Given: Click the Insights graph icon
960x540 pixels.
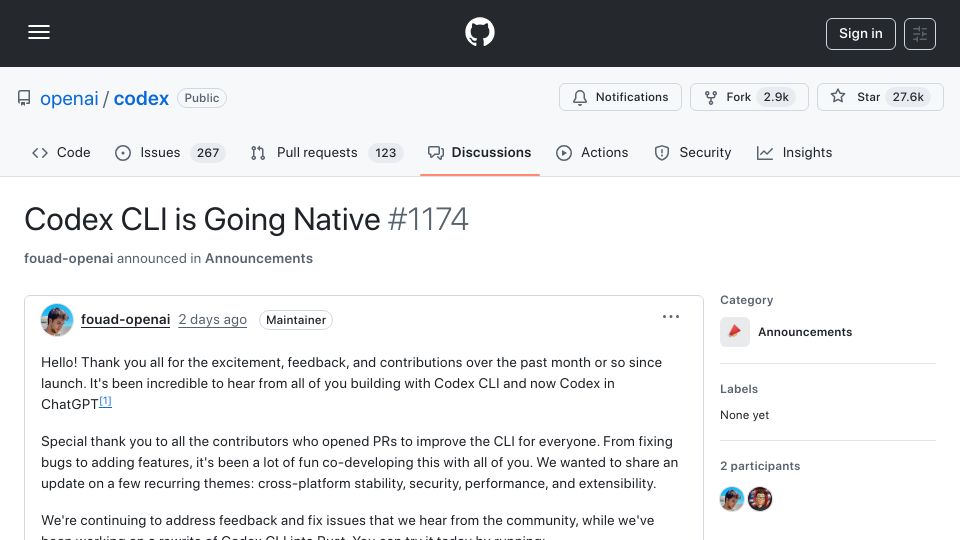Looking at the screenshot, I should pos(765,153).
